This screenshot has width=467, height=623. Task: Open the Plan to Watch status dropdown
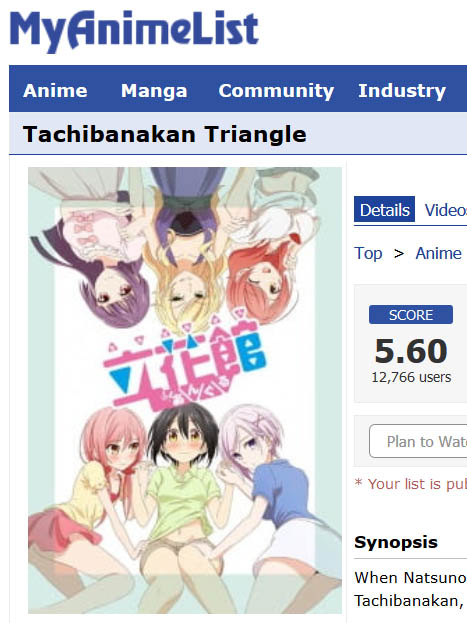(x=418, y=441)
